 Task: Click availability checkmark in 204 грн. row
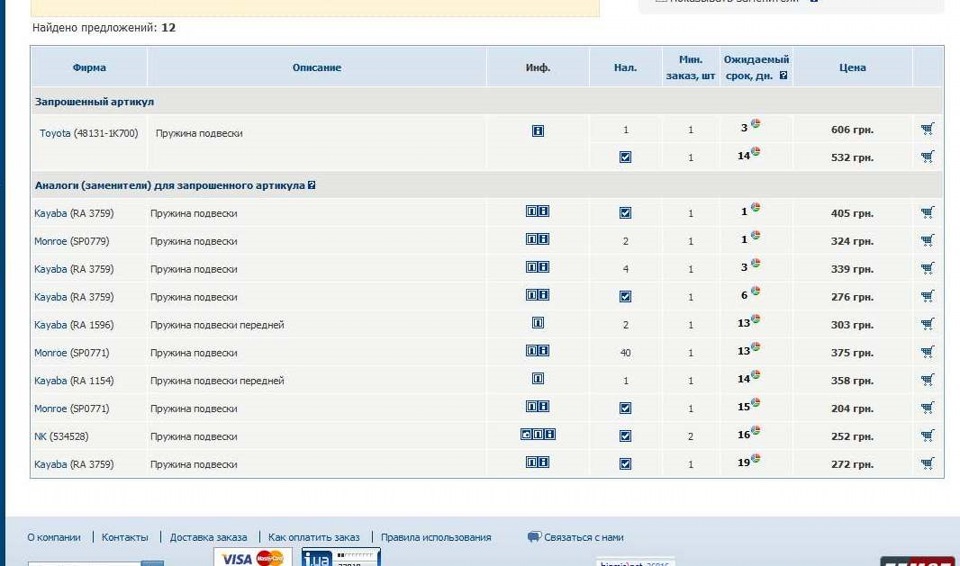coord(625,408)
